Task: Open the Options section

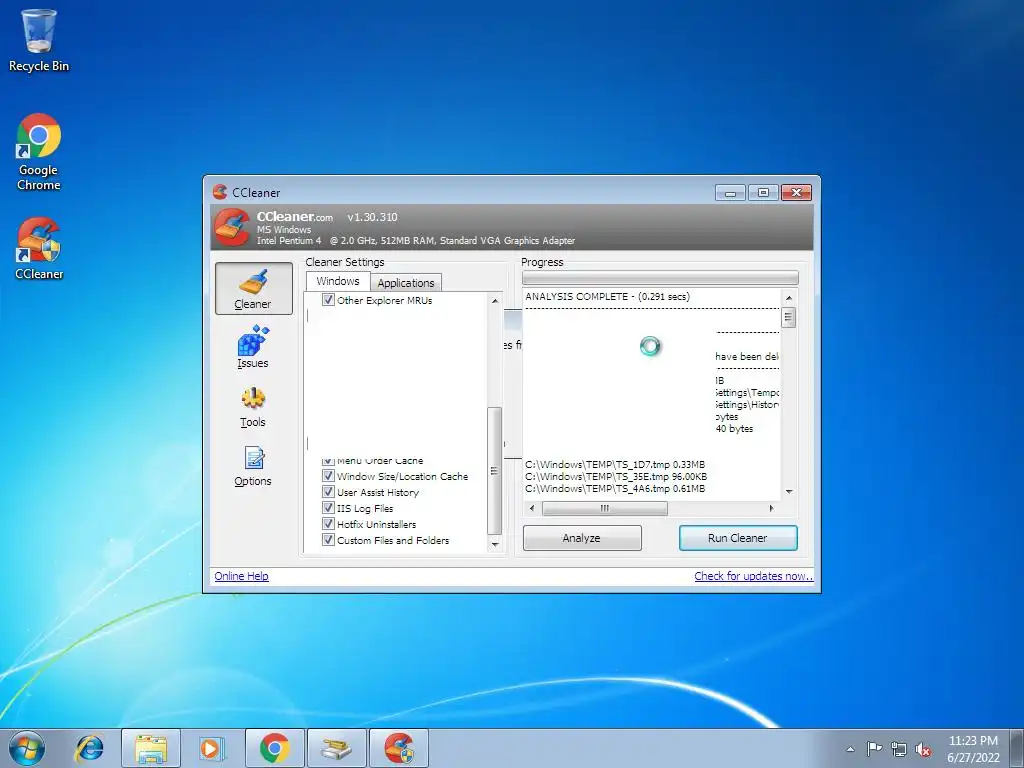Action: pos(253,466)
